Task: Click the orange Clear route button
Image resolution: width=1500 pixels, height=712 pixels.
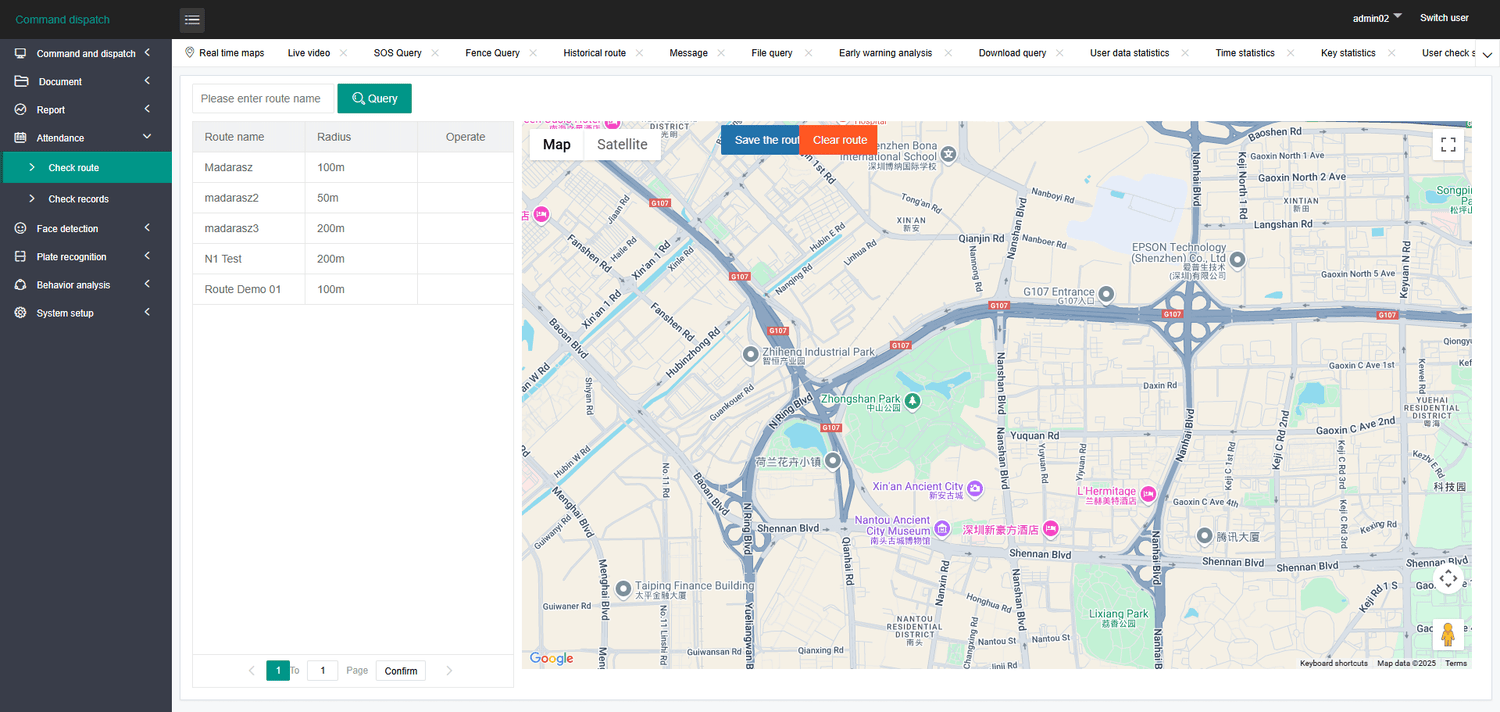Action: click(839, 140)
